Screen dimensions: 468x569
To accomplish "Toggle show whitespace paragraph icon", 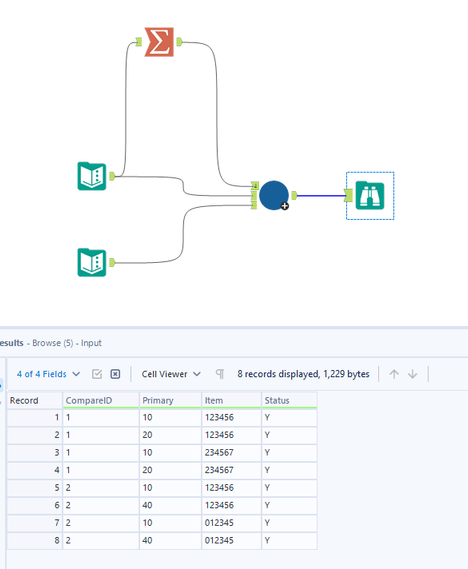I will [219, 374].
